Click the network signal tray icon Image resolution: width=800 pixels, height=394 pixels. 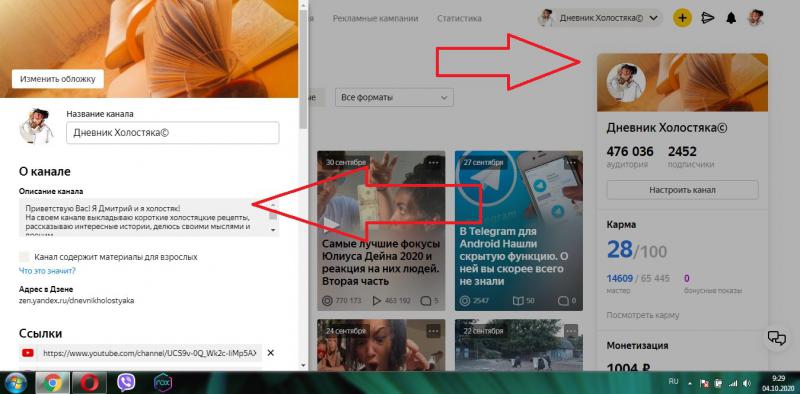(733, 383)
